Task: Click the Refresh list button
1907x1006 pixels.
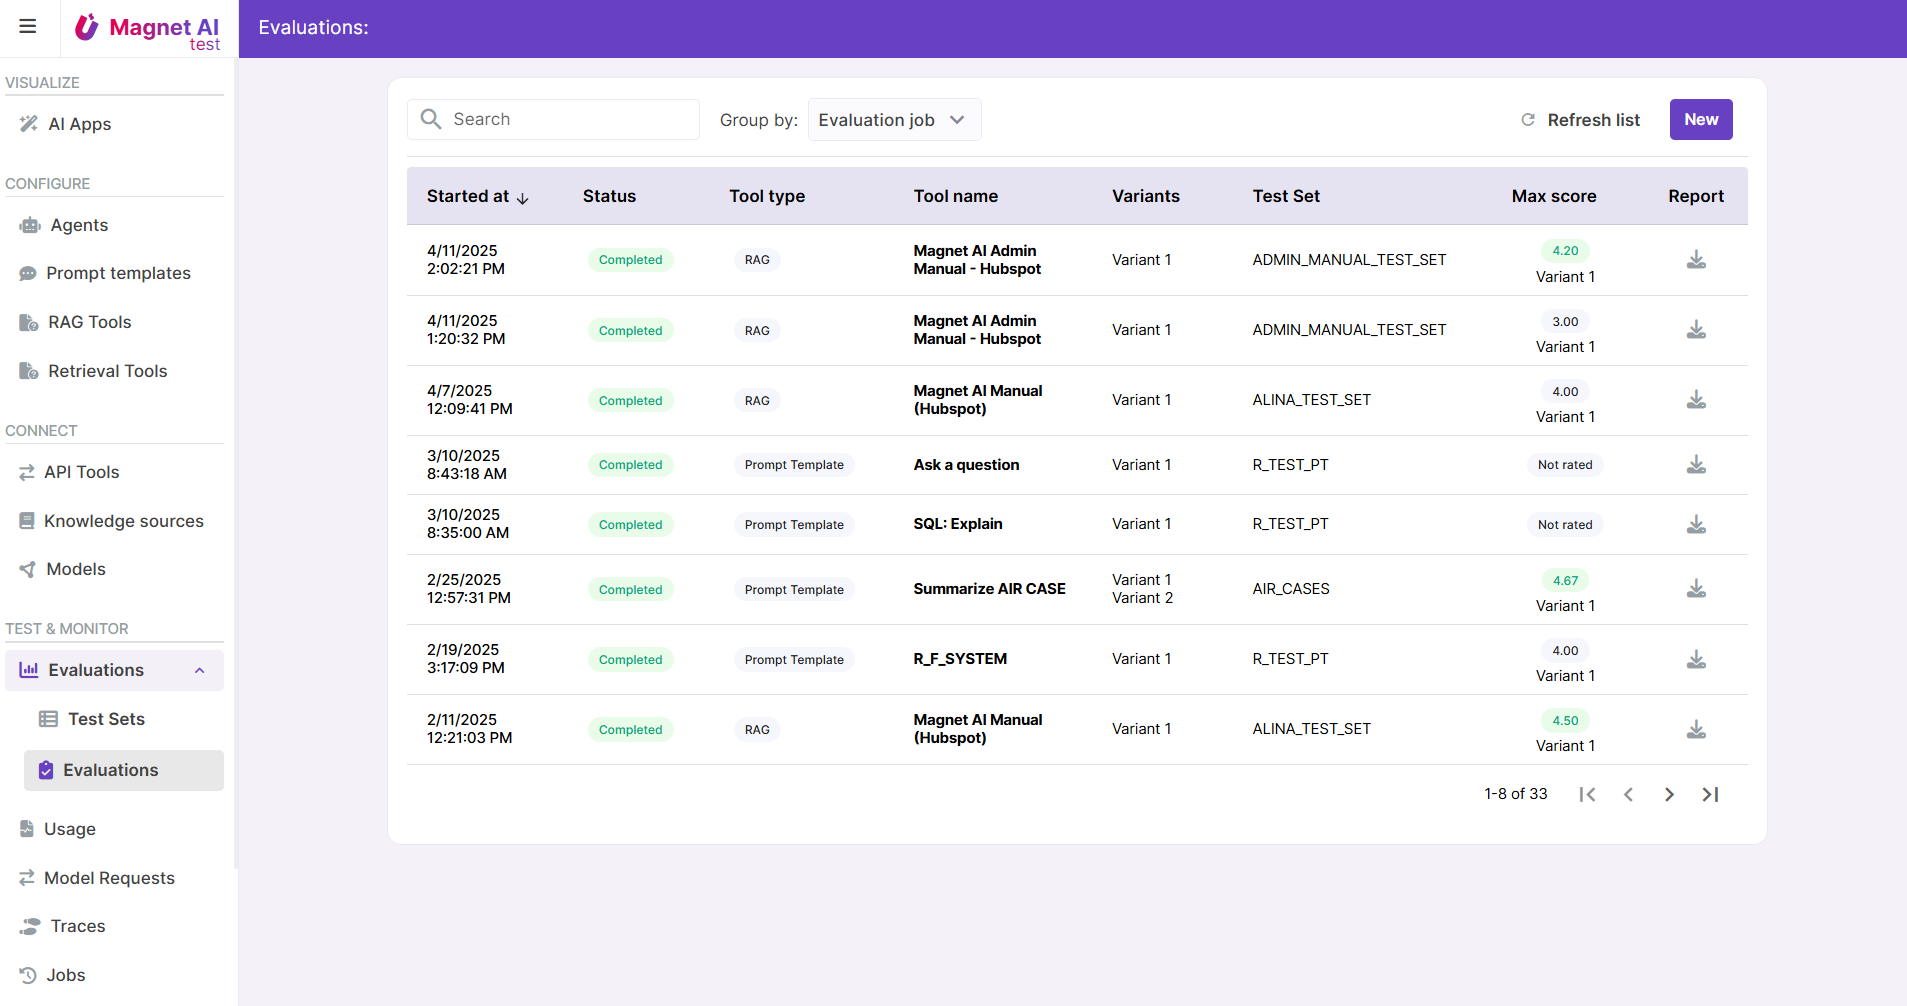Action: click(x=1592, y=120)
